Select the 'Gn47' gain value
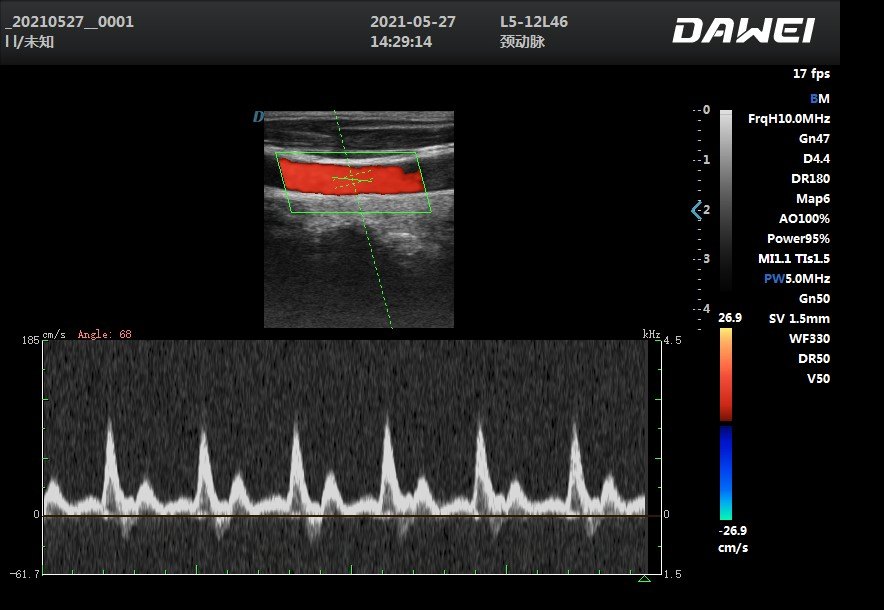884x610 pixels. point(814,139)
